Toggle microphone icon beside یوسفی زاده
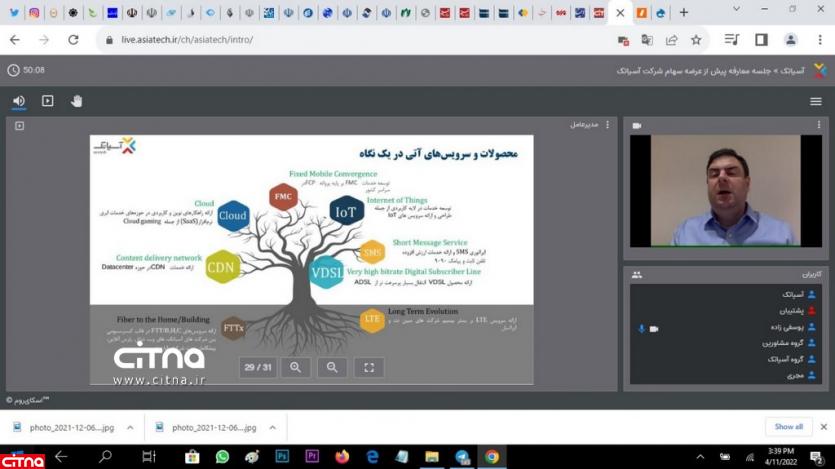Image resolution: width=835 pixels, height=469 pixels. point(641,328)
